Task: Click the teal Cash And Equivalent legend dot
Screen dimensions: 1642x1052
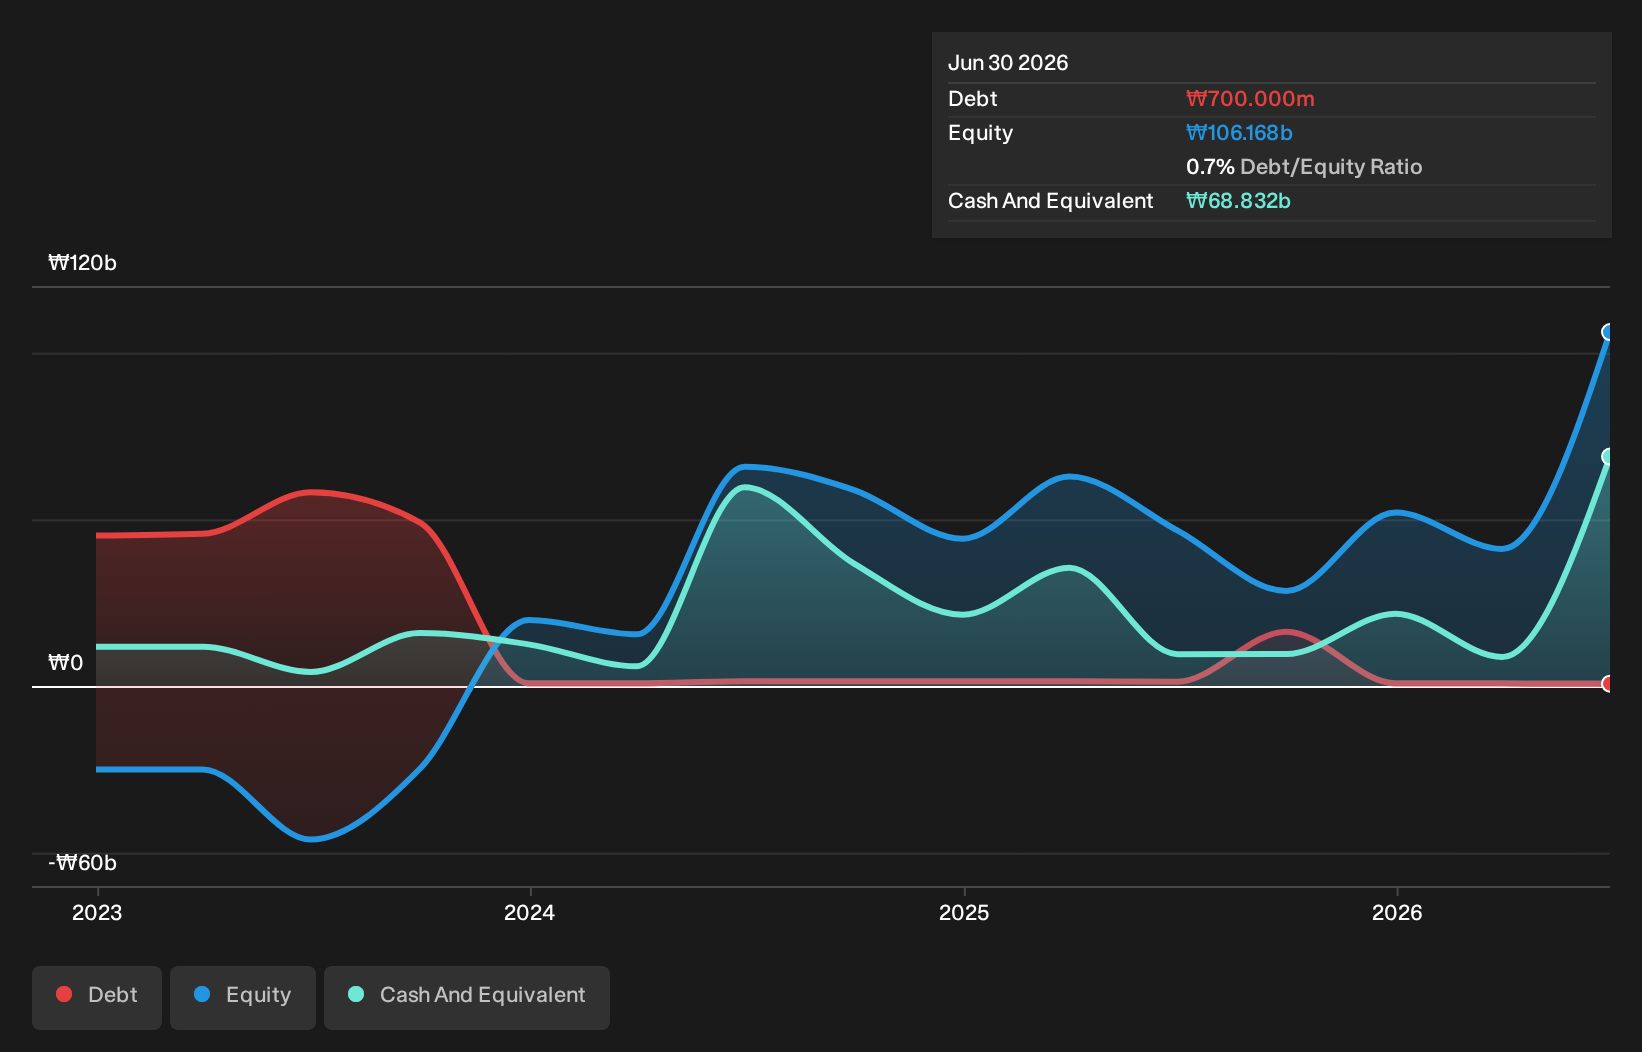Action: pyautogui.click(x=356, y=994)
